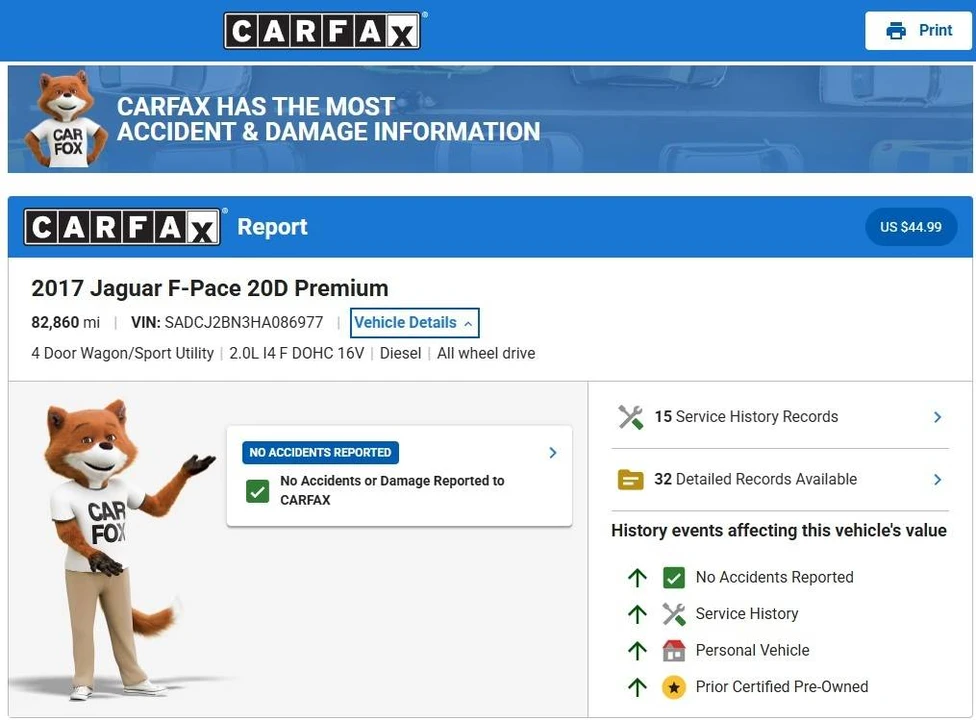Open 15 Service History Records
Image resolution: width=976 pixels, height=720 pixels.
tap(780, 417)
